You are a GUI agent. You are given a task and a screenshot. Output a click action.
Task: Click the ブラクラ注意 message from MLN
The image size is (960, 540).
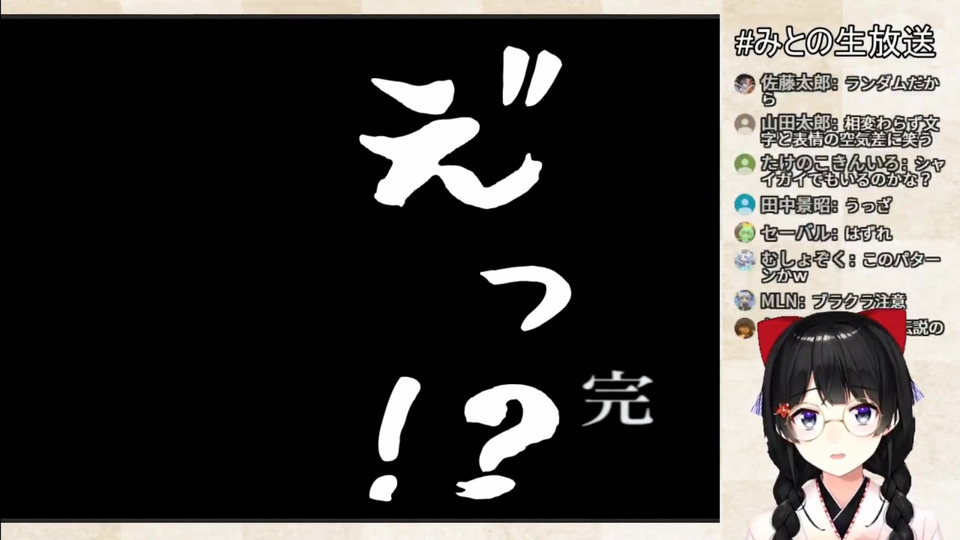(x=858, y=301)
